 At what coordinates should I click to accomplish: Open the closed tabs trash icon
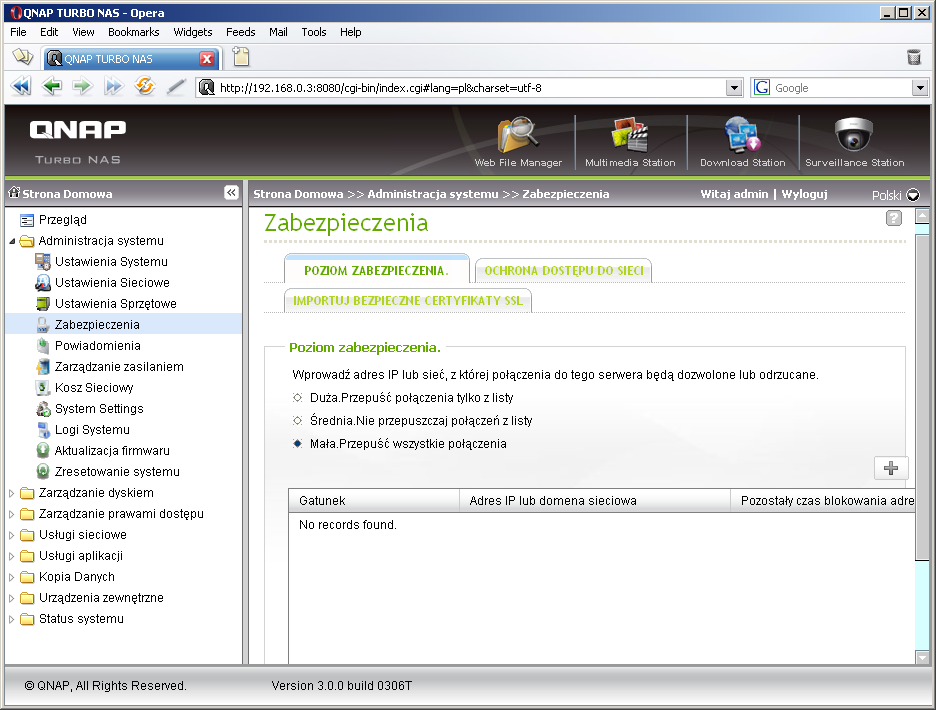[914, 57]
